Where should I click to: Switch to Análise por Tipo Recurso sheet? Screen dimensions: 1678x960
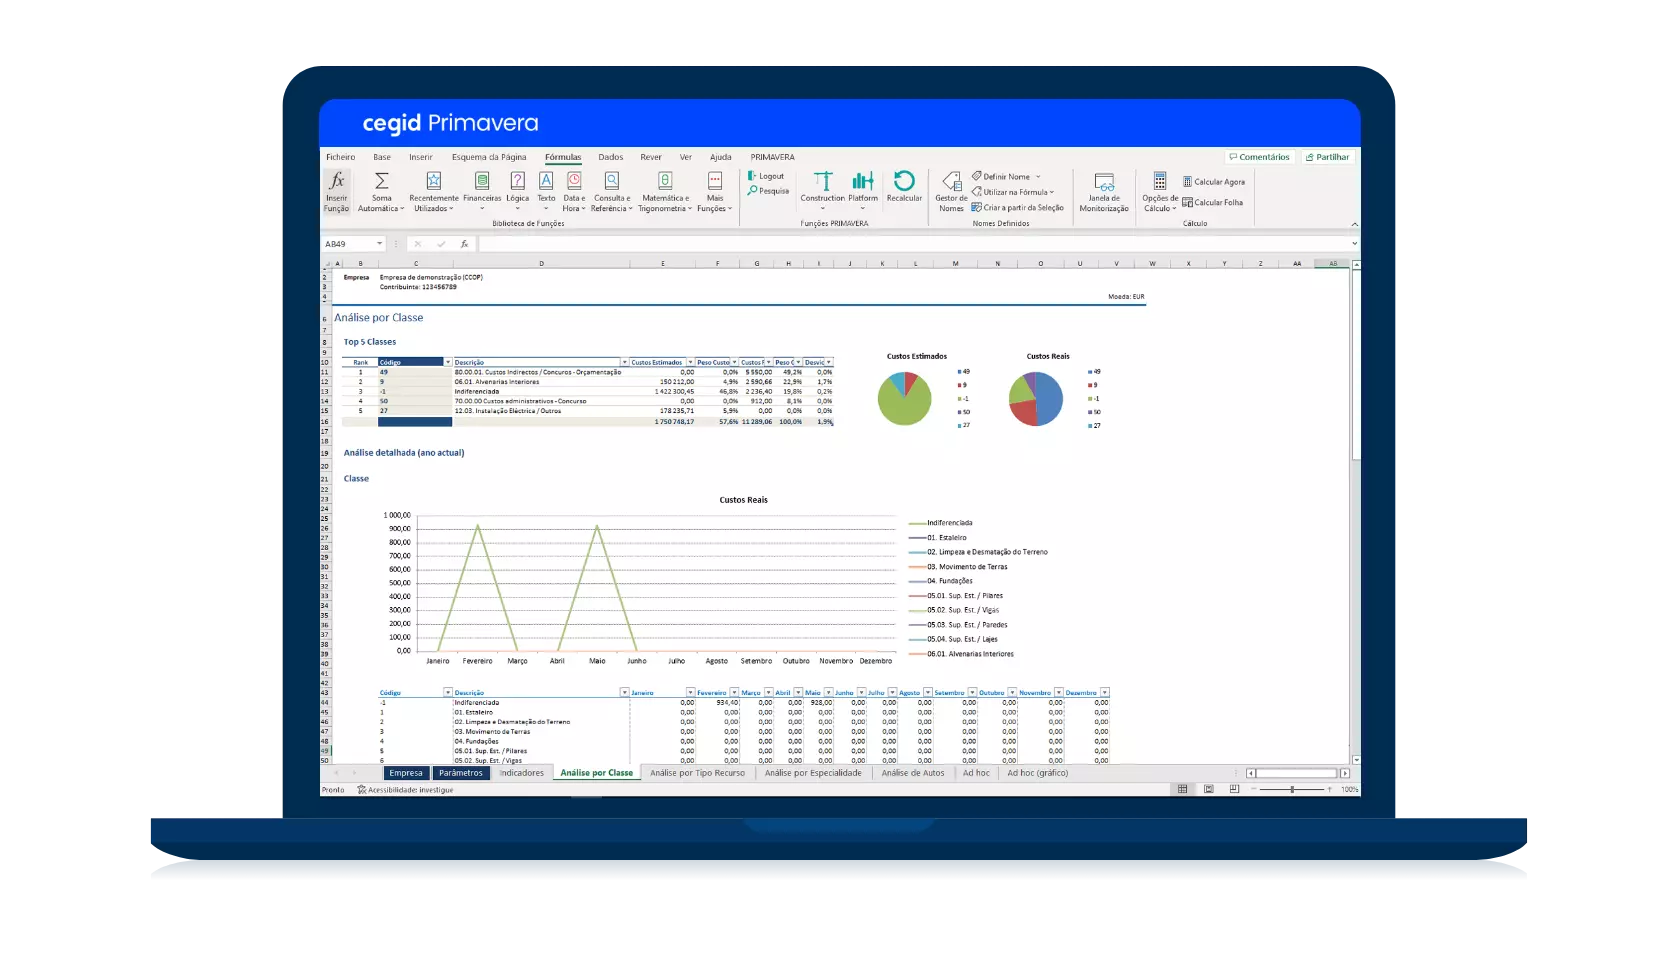[x=697, y=773]
